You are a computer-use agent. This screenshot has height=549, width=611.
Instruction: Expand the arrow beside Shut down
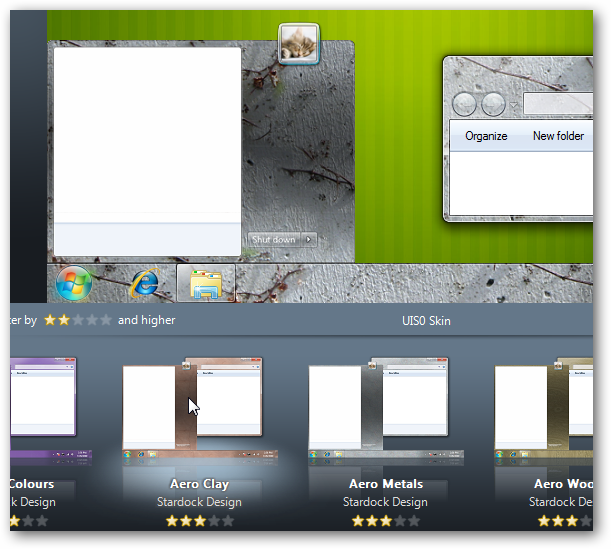click(x=309, y=240)
